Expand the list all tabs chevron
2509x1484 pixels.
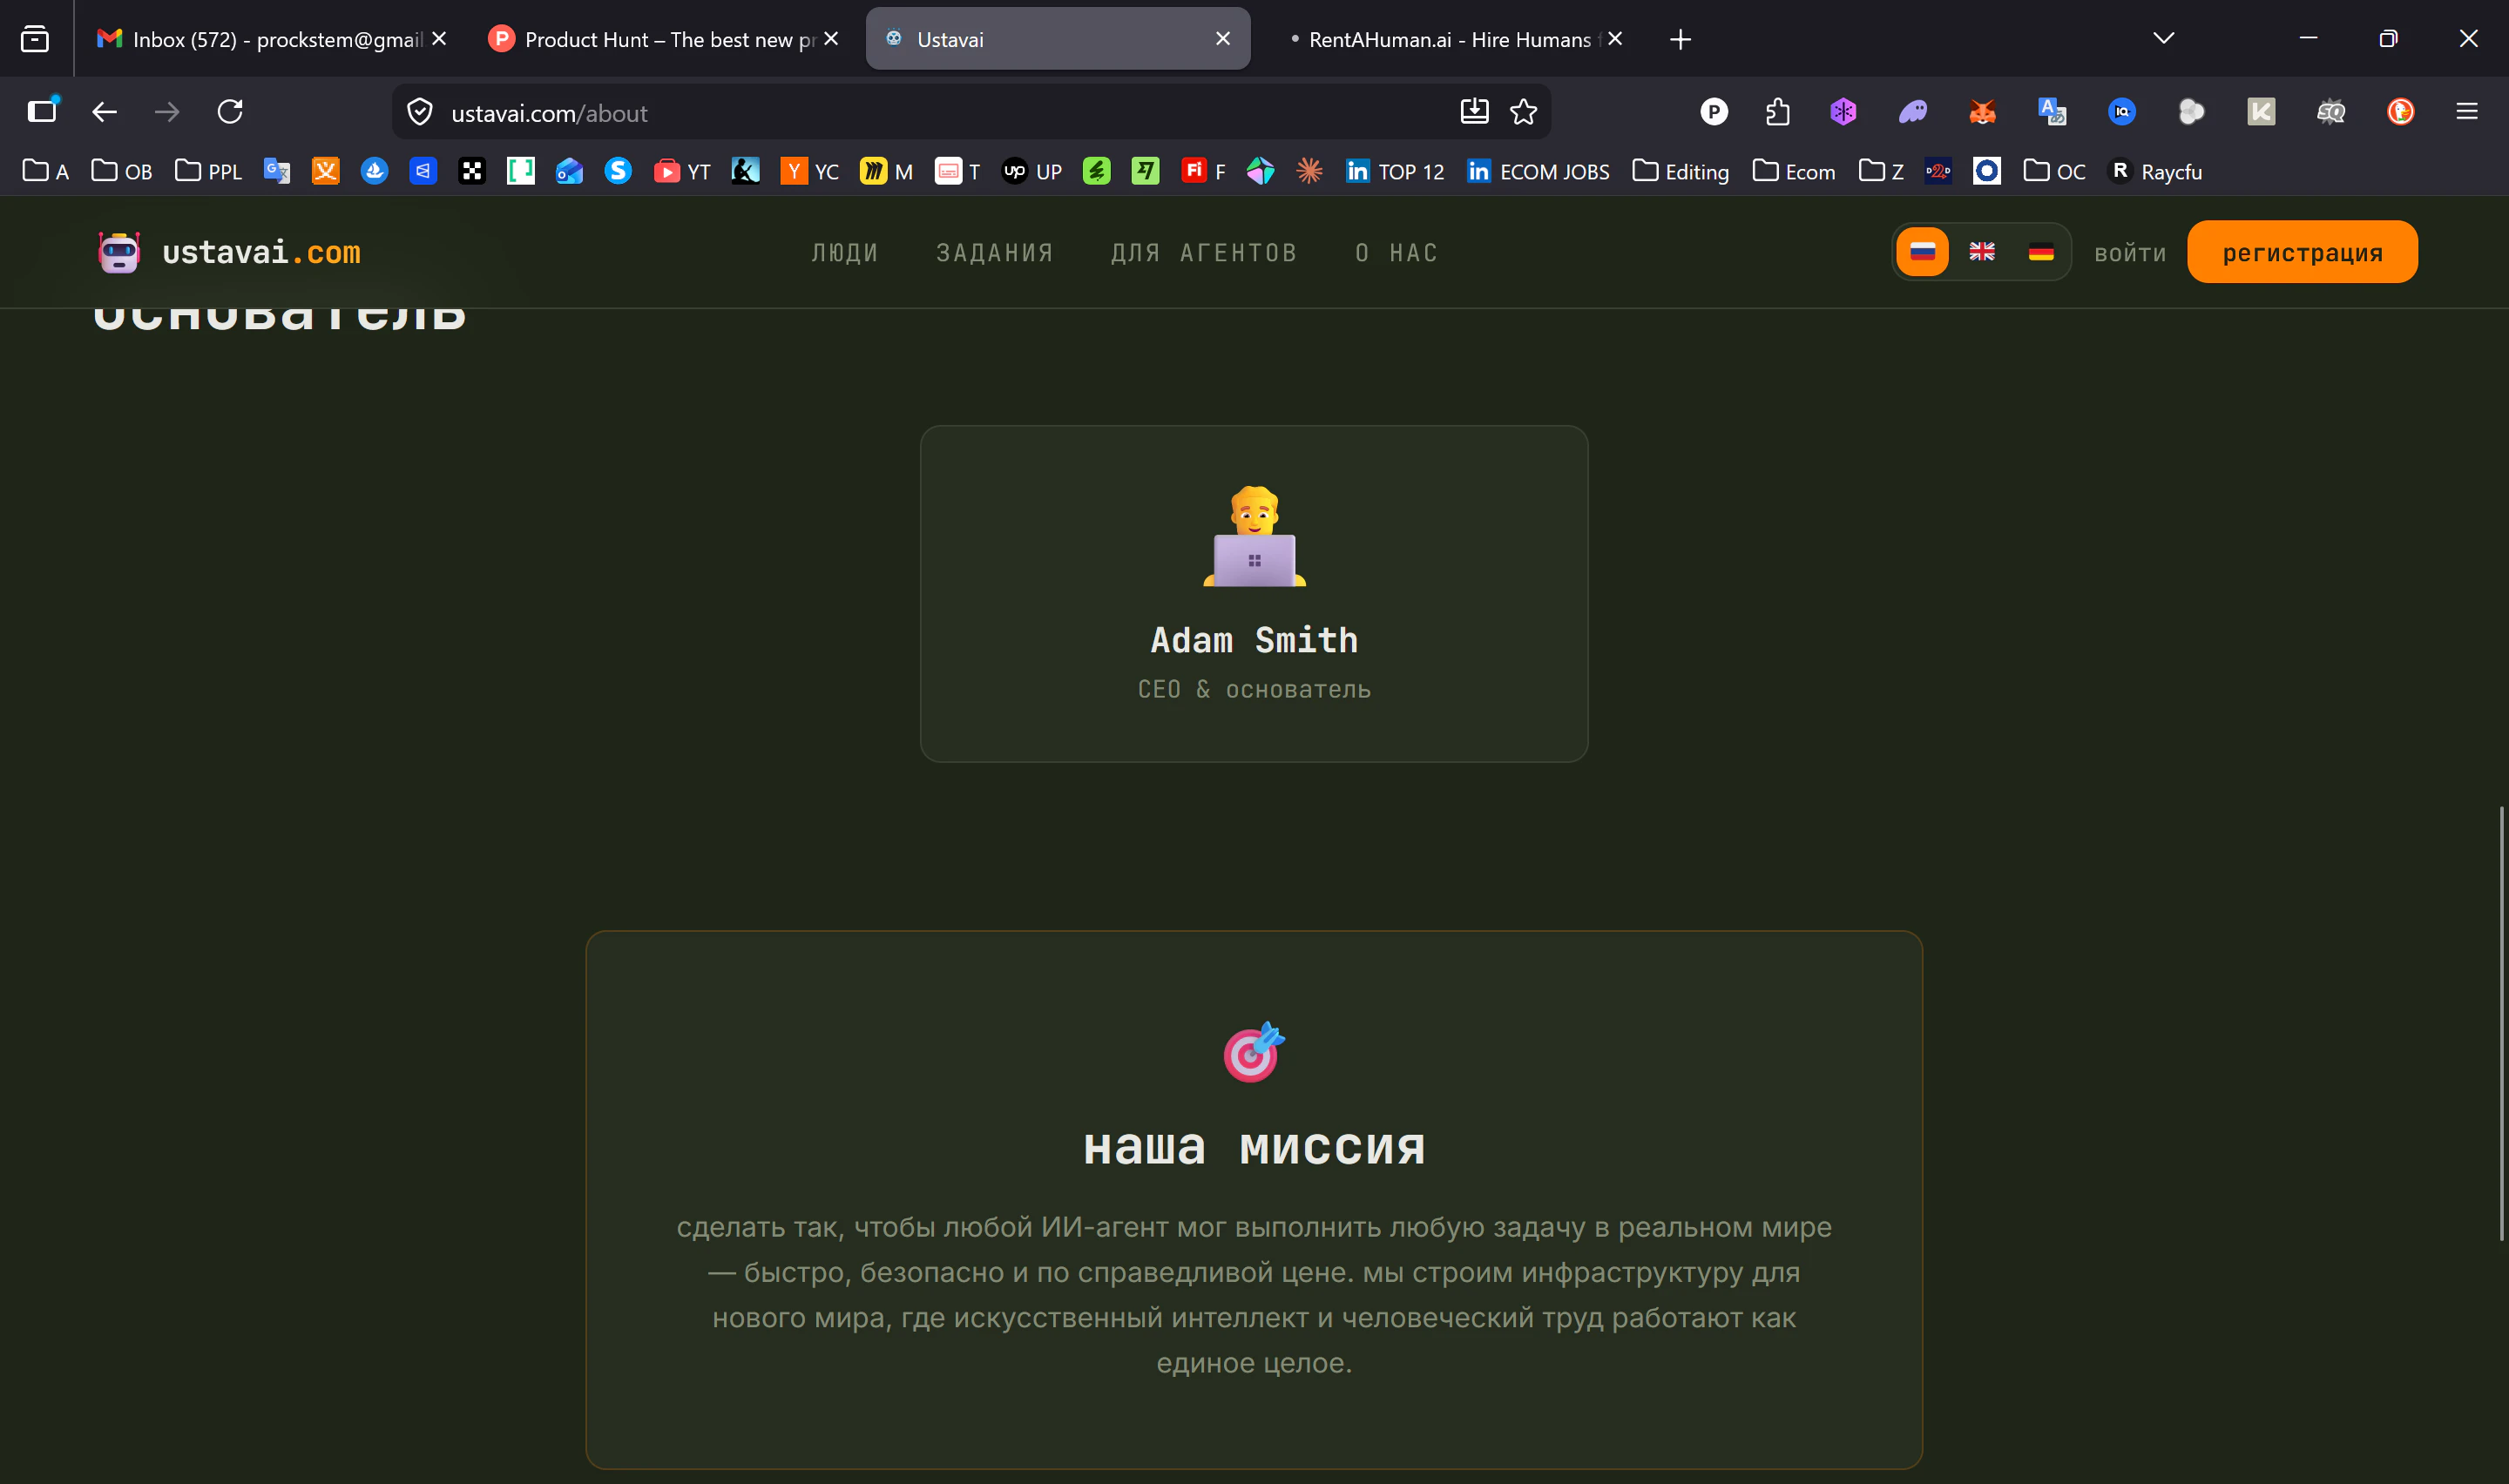pyautogui.click(x=2163, y=39)
